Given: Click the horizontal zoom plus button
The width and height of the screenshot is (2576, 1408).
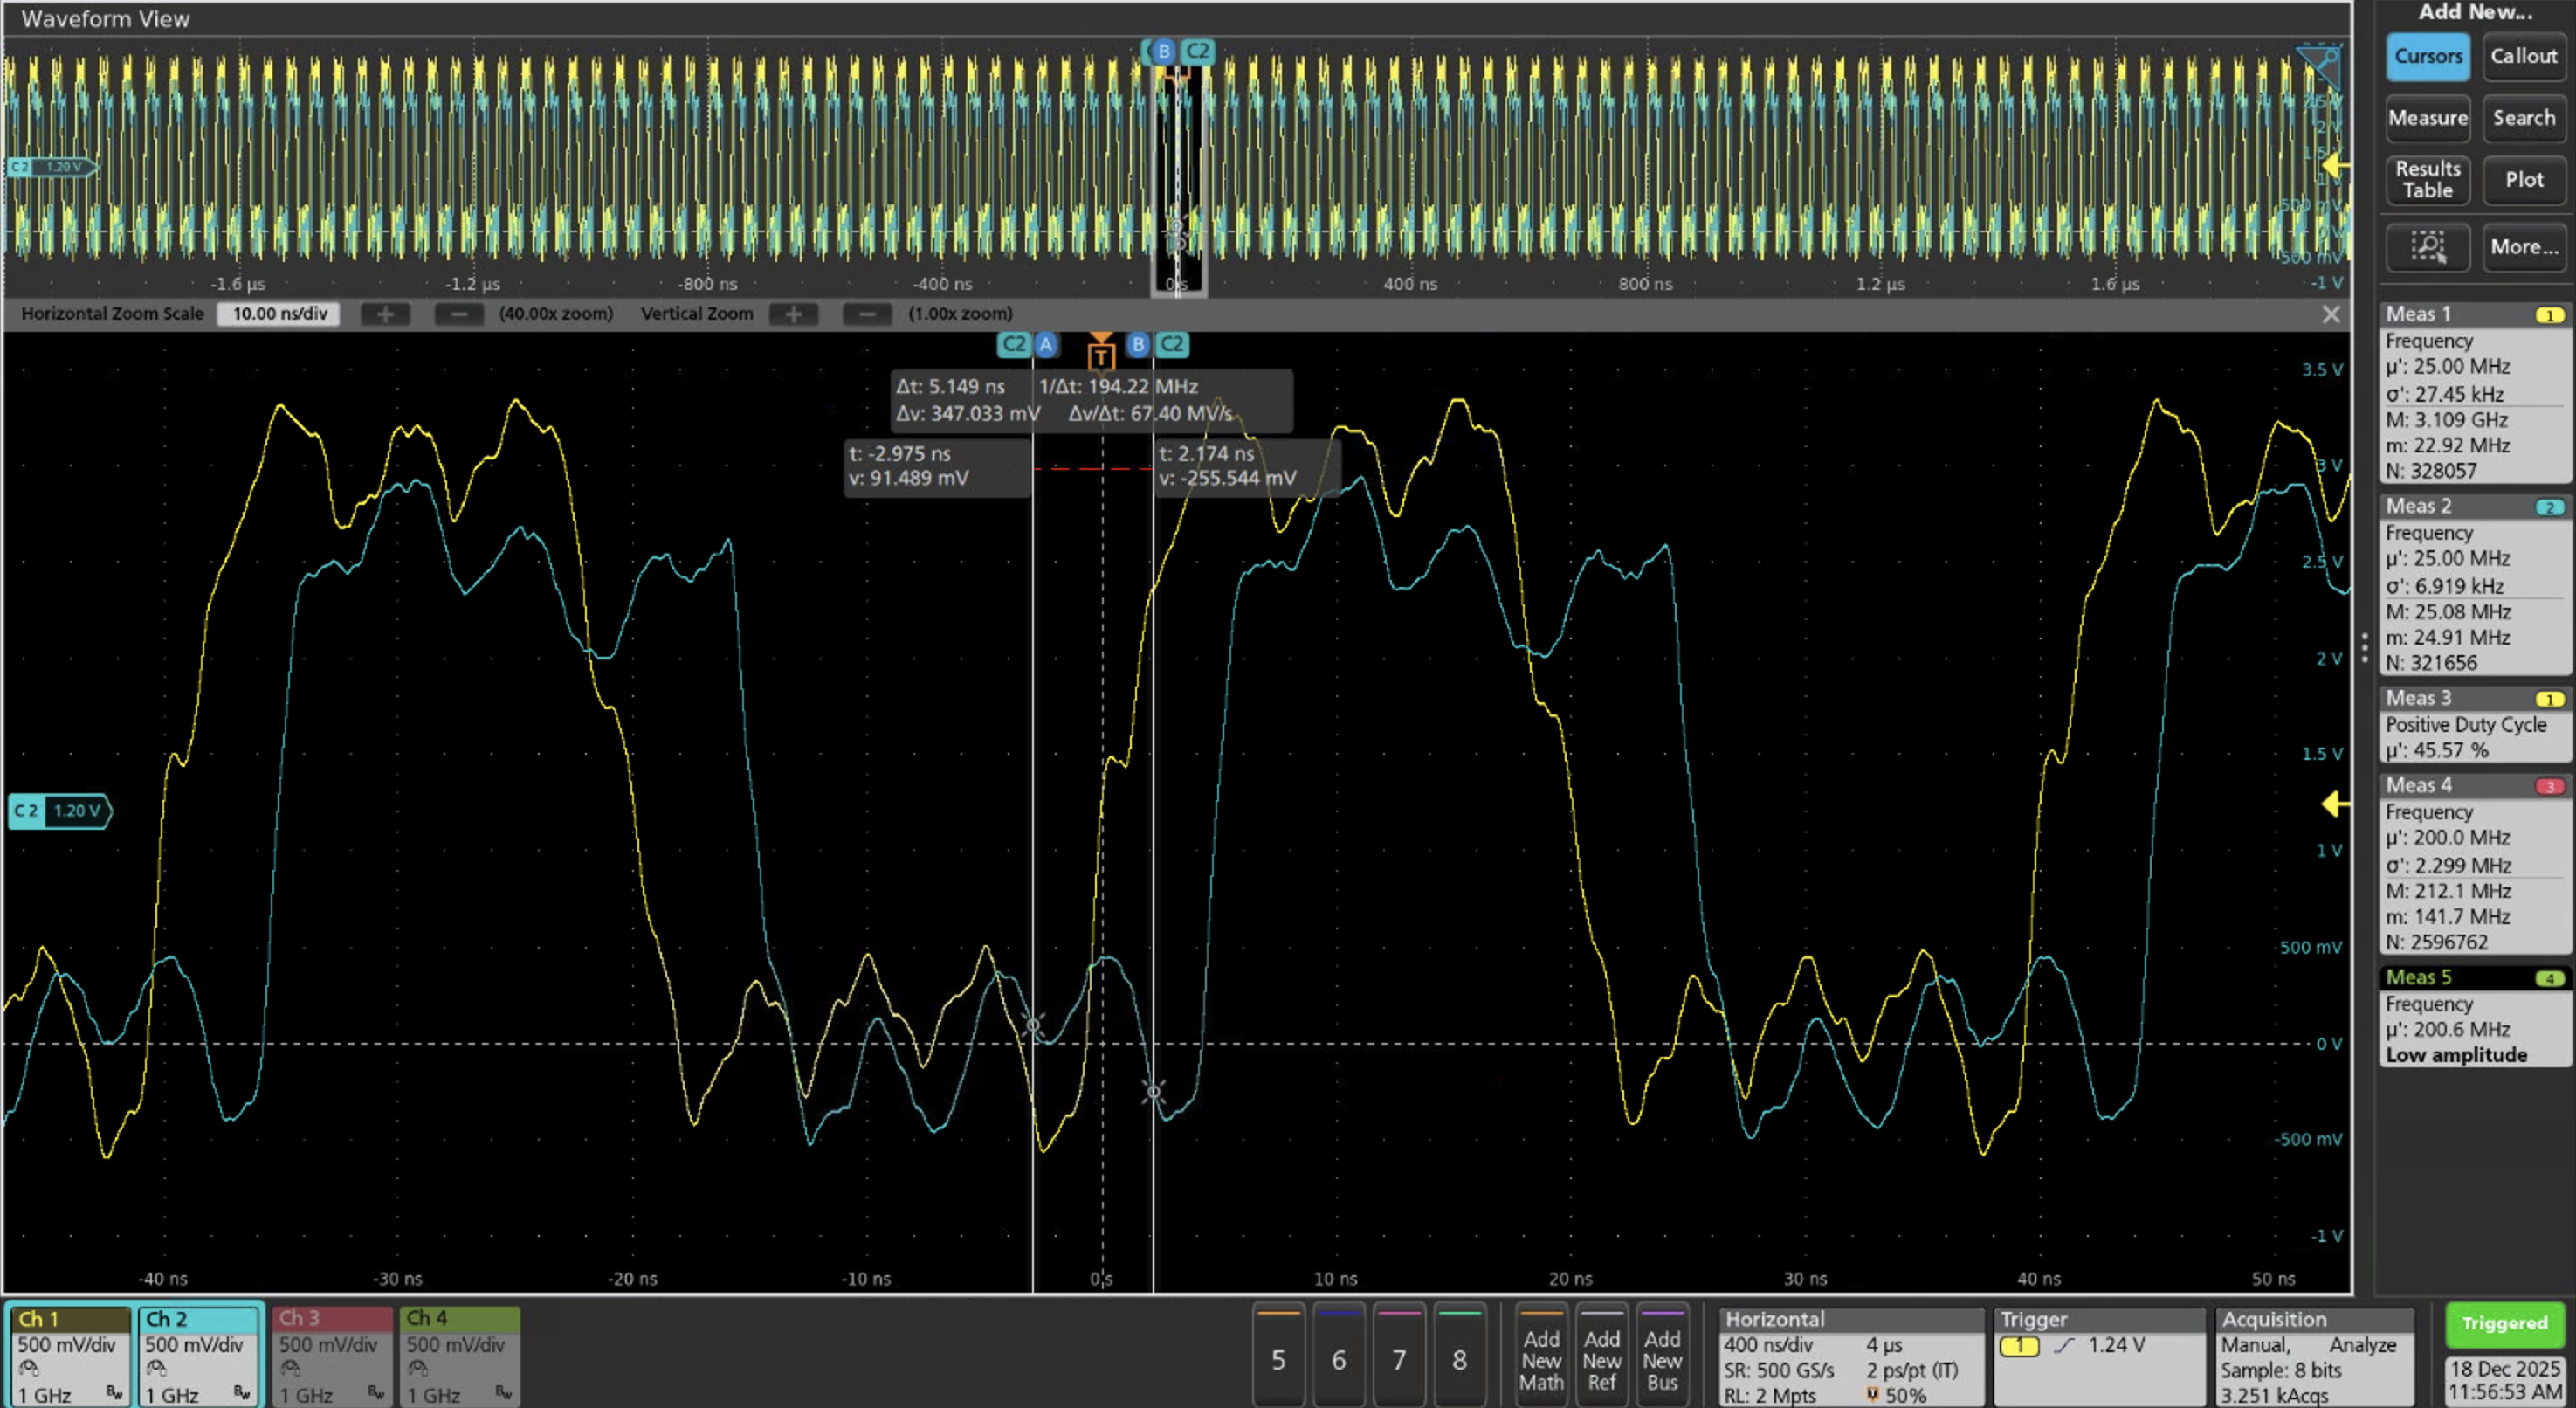Looking at the screenshot, I should point(385,314).
